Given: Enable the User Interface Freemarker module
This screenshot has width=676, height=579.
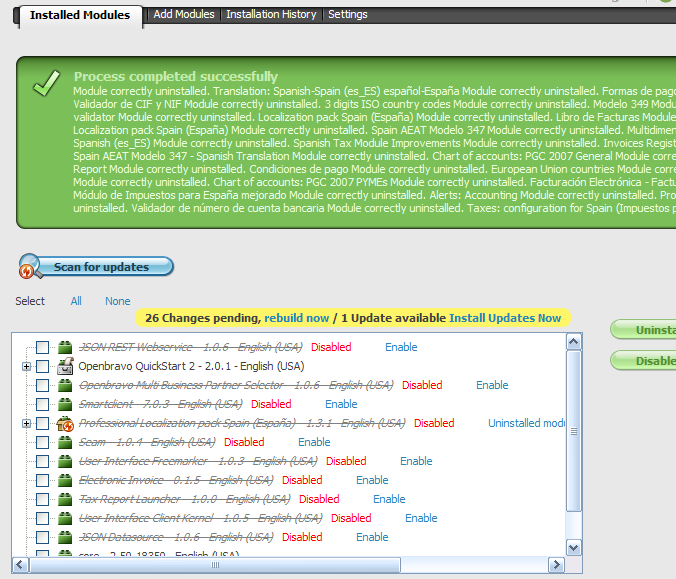Looking at the screenshot, I should (416, 461).
